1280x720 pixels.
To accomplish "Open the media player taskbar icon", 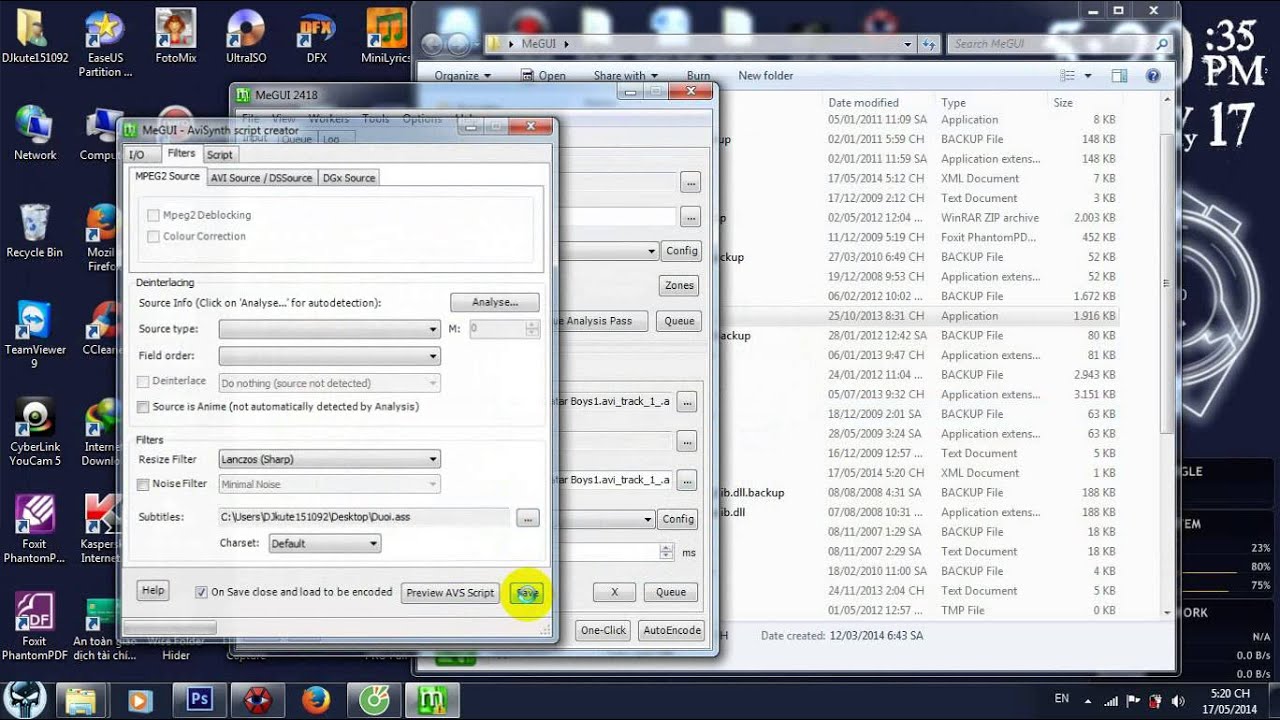I will (x=139, y=700).
